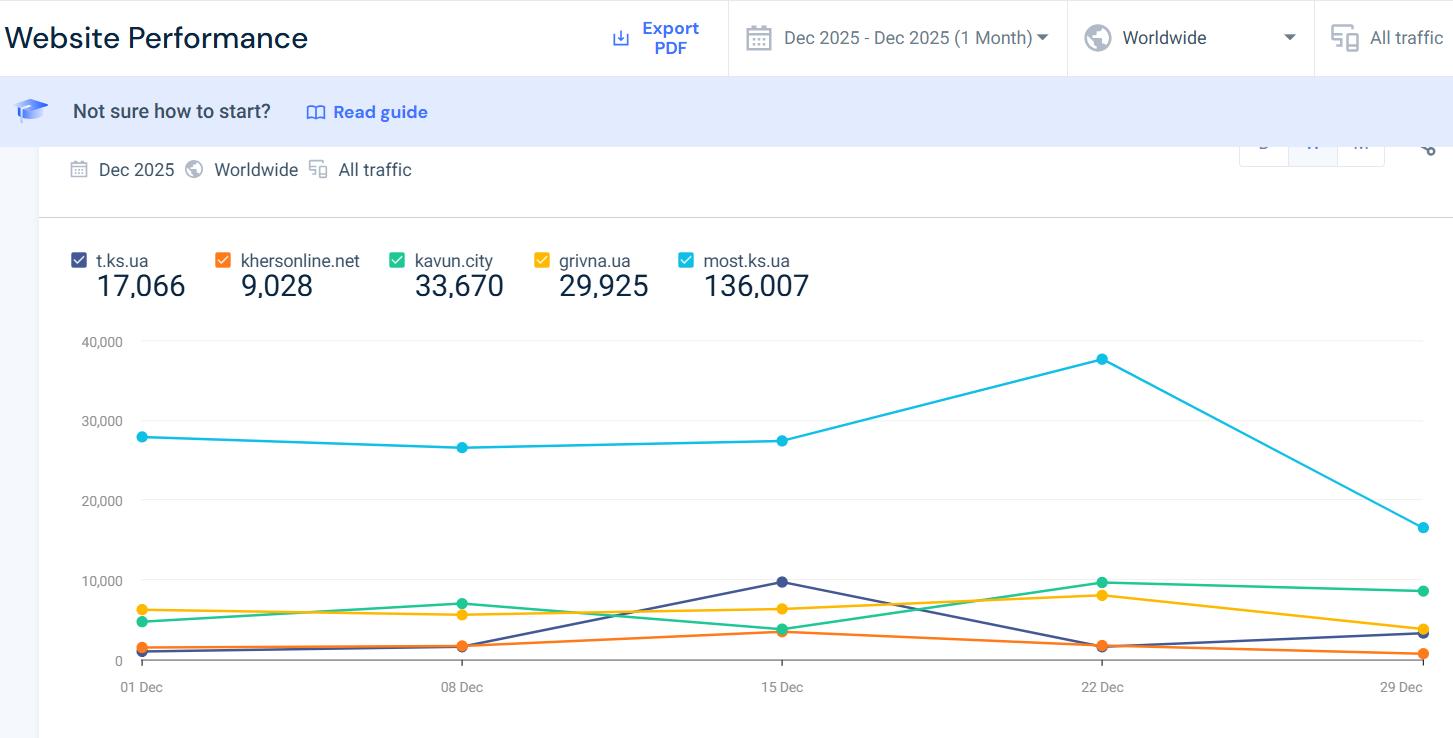Click the globe icon beside Worldwide
Image resolution: width=1453 pixels, height=738 pixels.
[1098, 38]
